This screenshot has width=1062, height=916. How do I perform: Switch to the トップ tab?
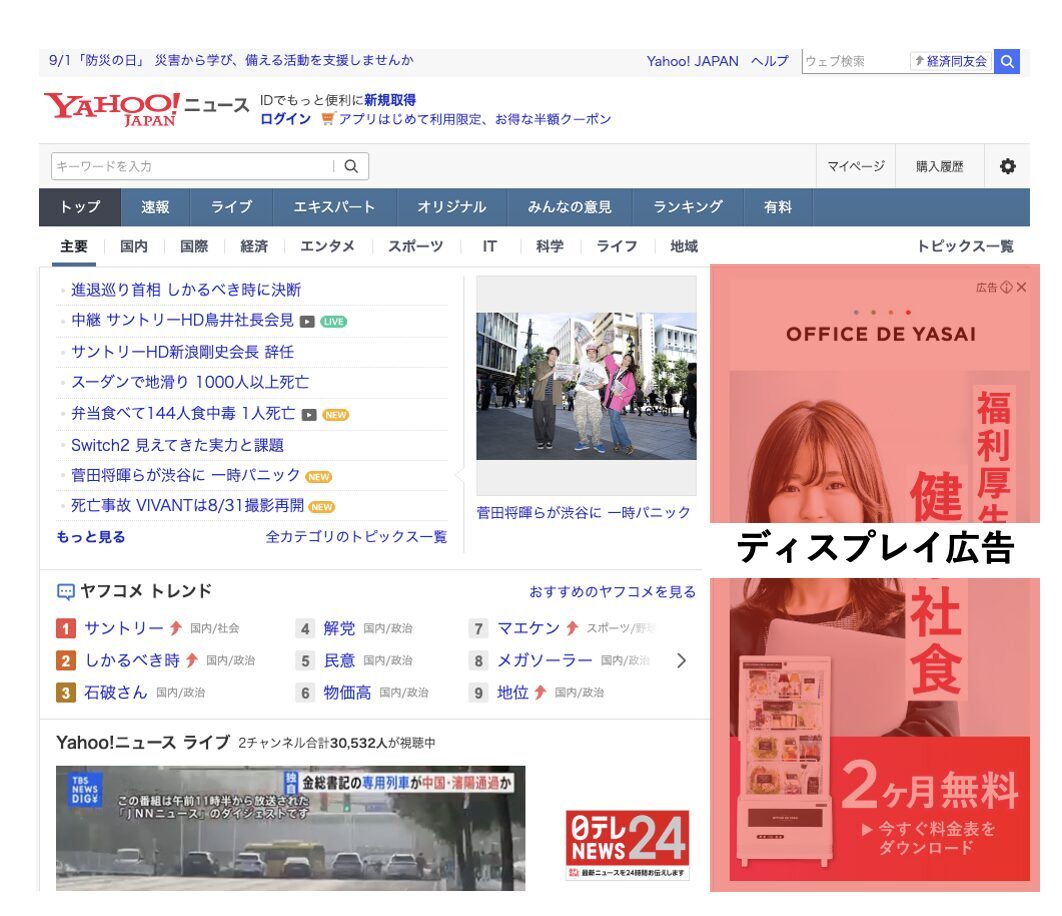point(80,207)
